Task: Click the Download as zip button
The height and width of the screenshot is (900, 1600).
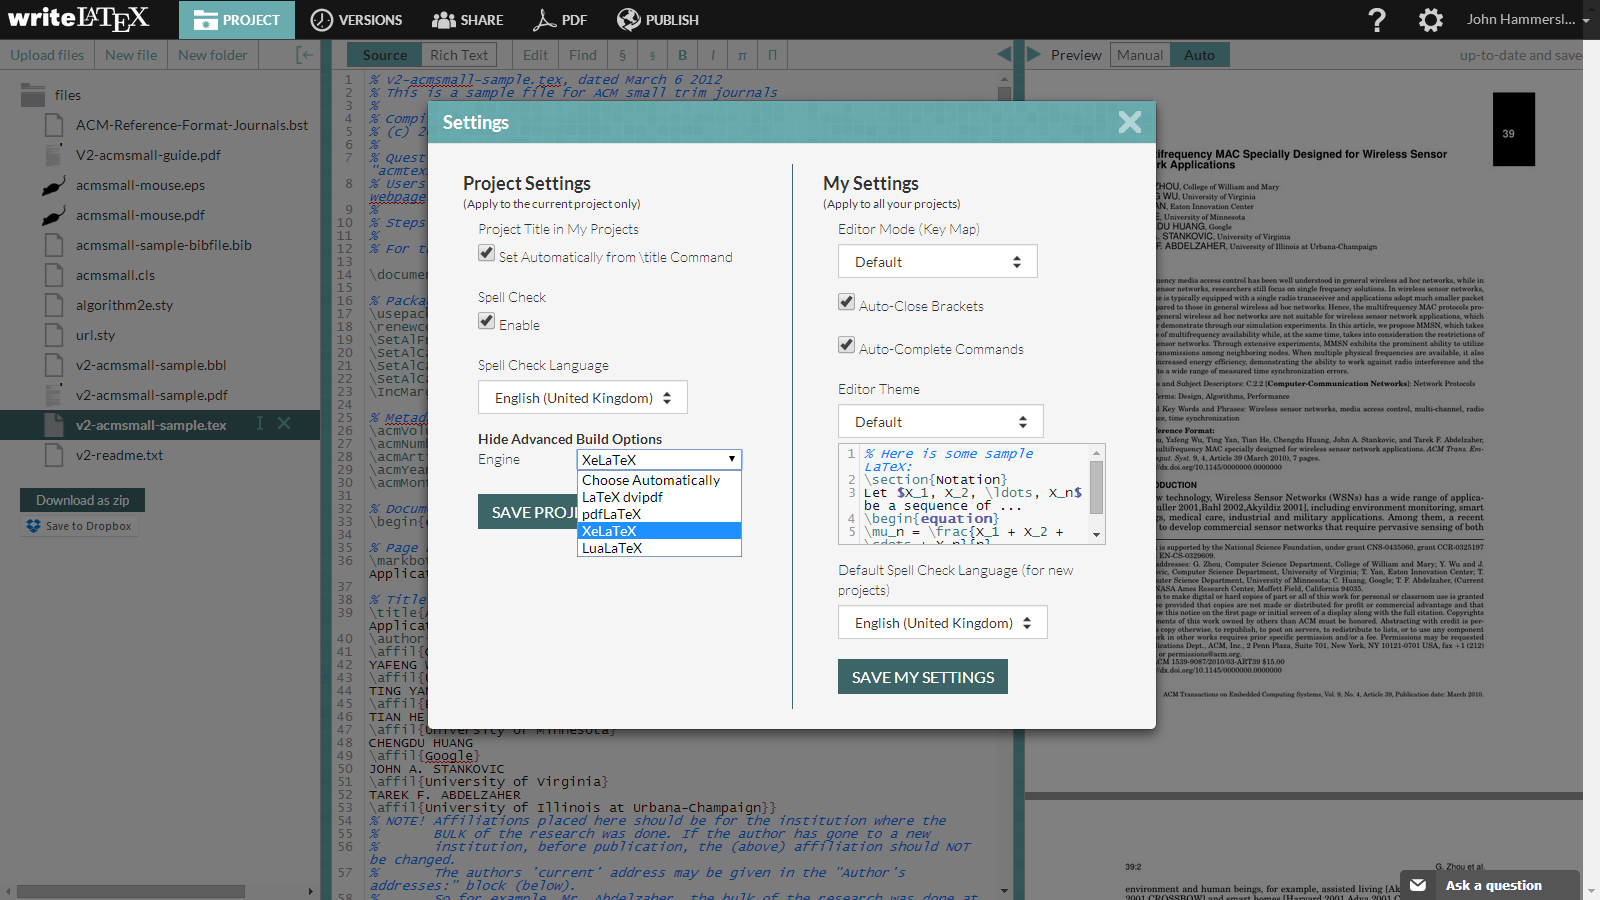Action: click(x=82, y=500)
